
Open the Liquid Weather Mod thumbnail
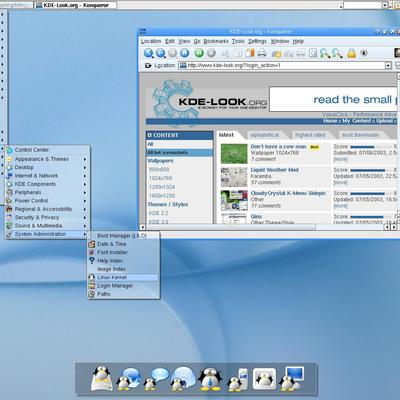(234, 177)
